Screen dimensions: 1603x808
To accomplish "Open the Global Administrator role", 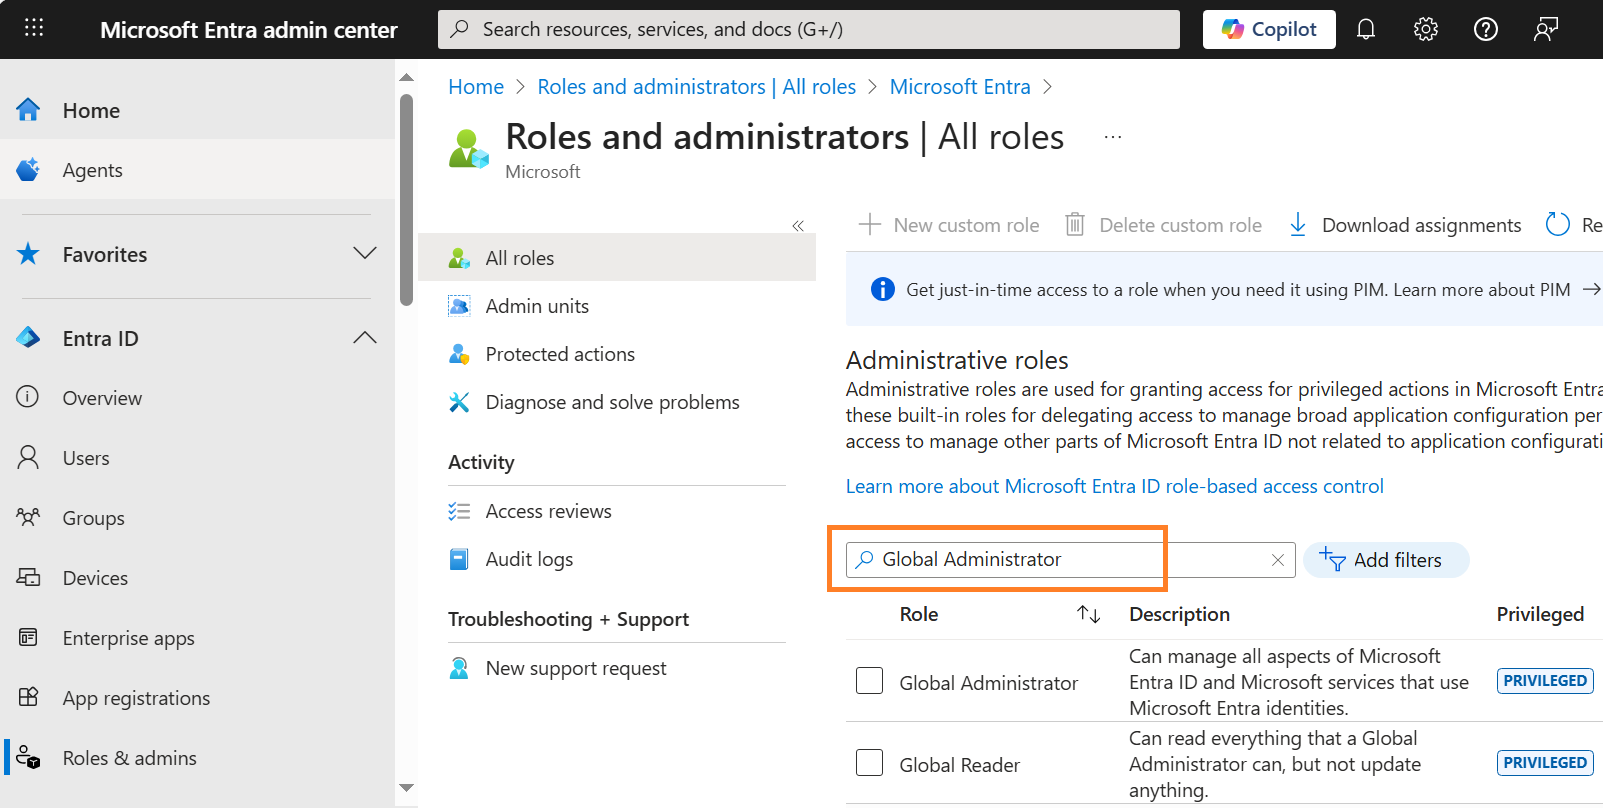I will click(x=989, y=683).
